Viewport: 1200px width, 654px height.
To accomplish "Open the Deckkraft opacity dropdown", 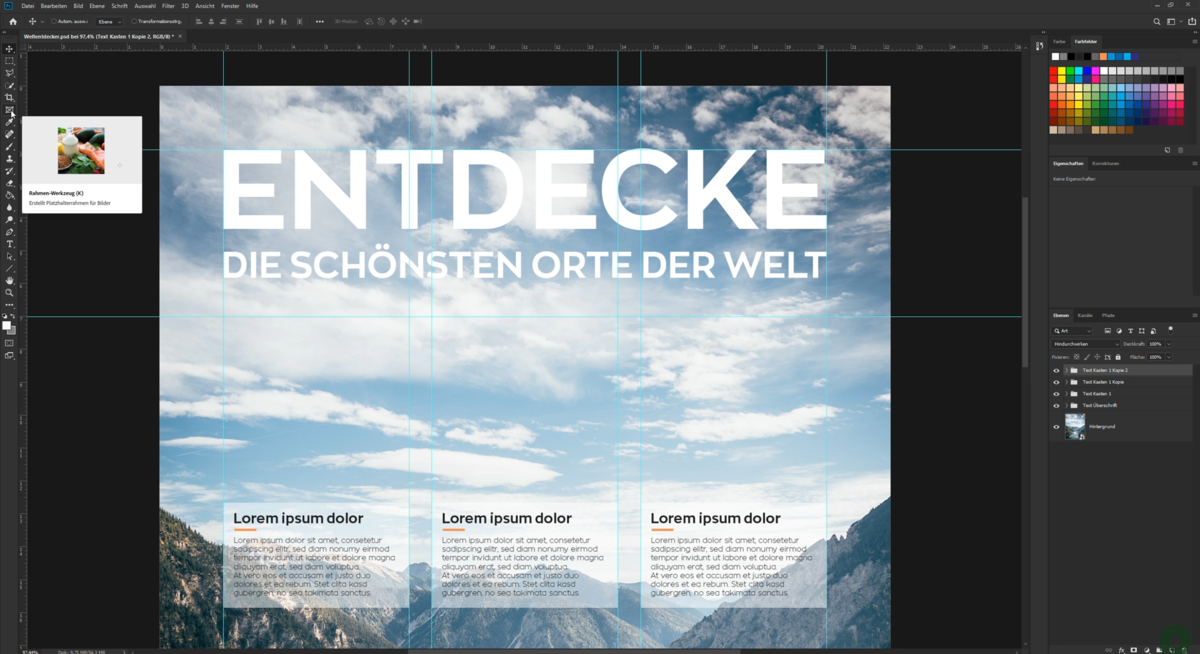I will coord(1169,344).
